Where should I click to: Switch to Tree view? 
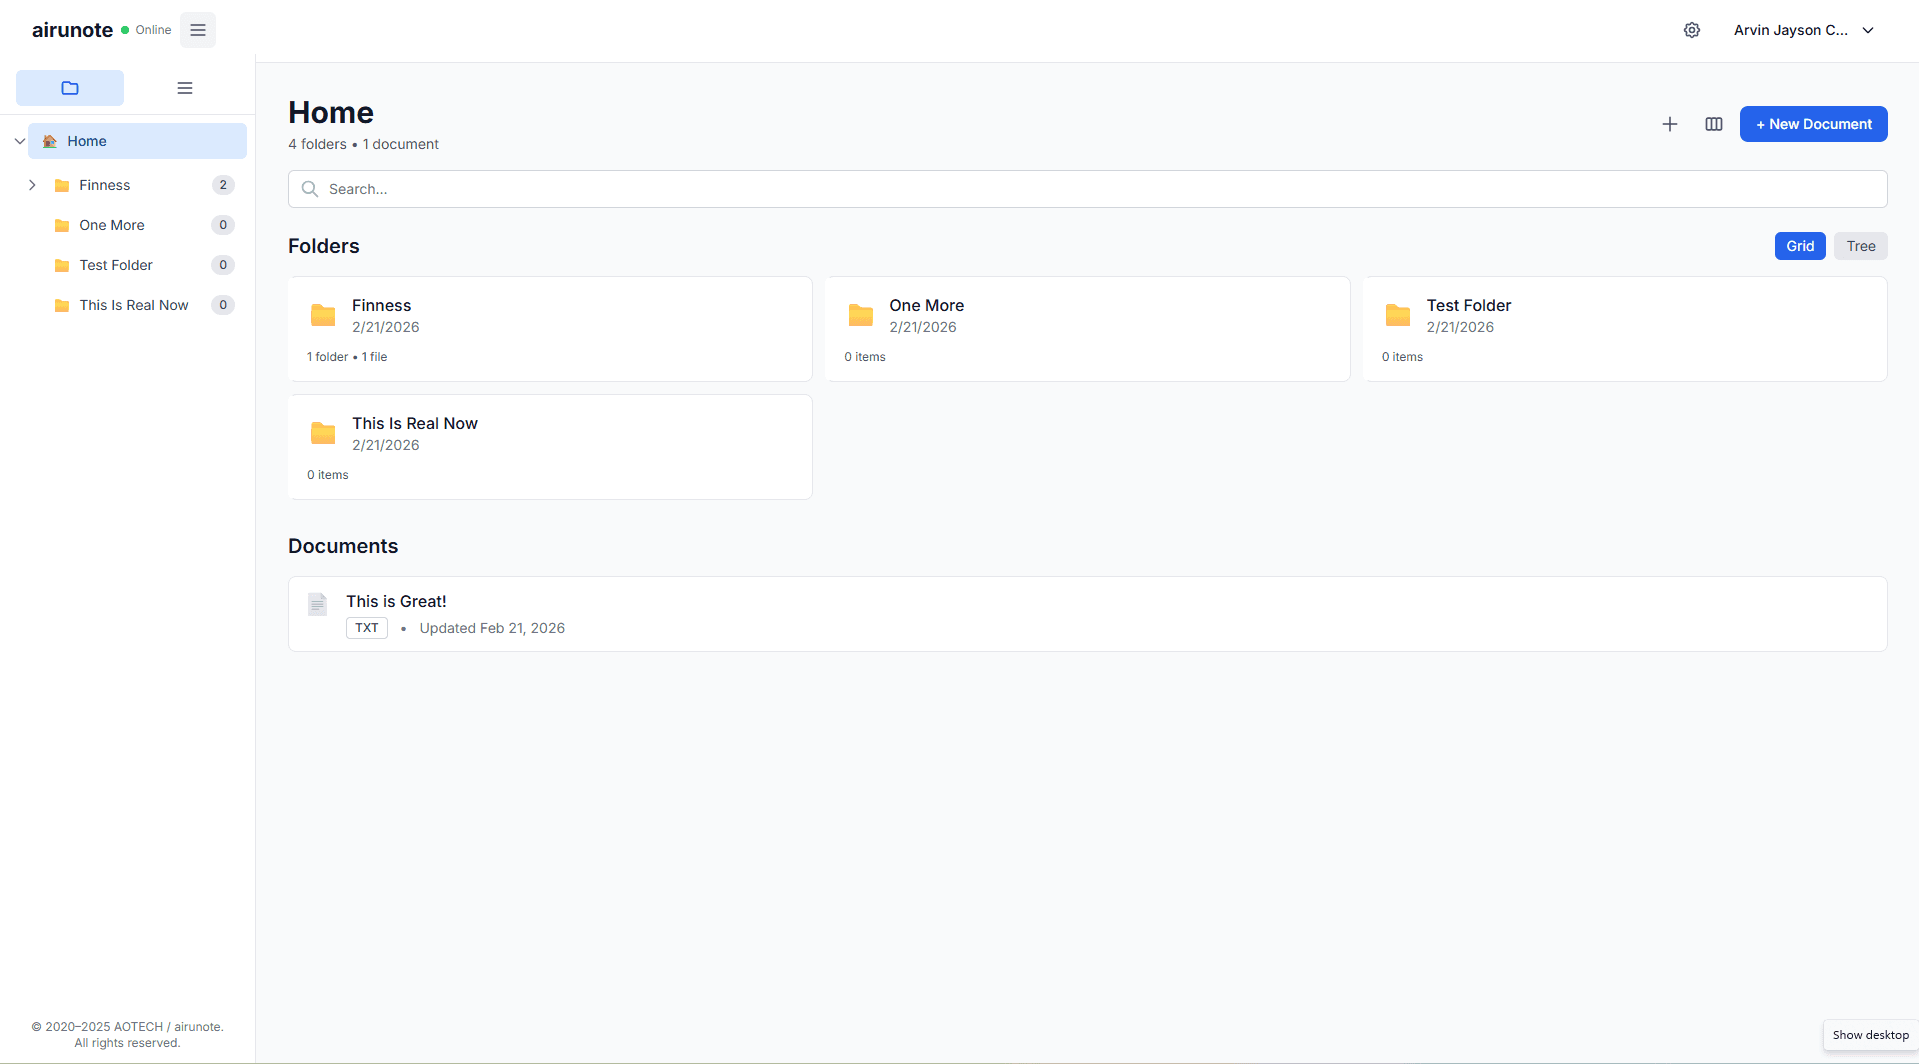[x=1860, y=246]
